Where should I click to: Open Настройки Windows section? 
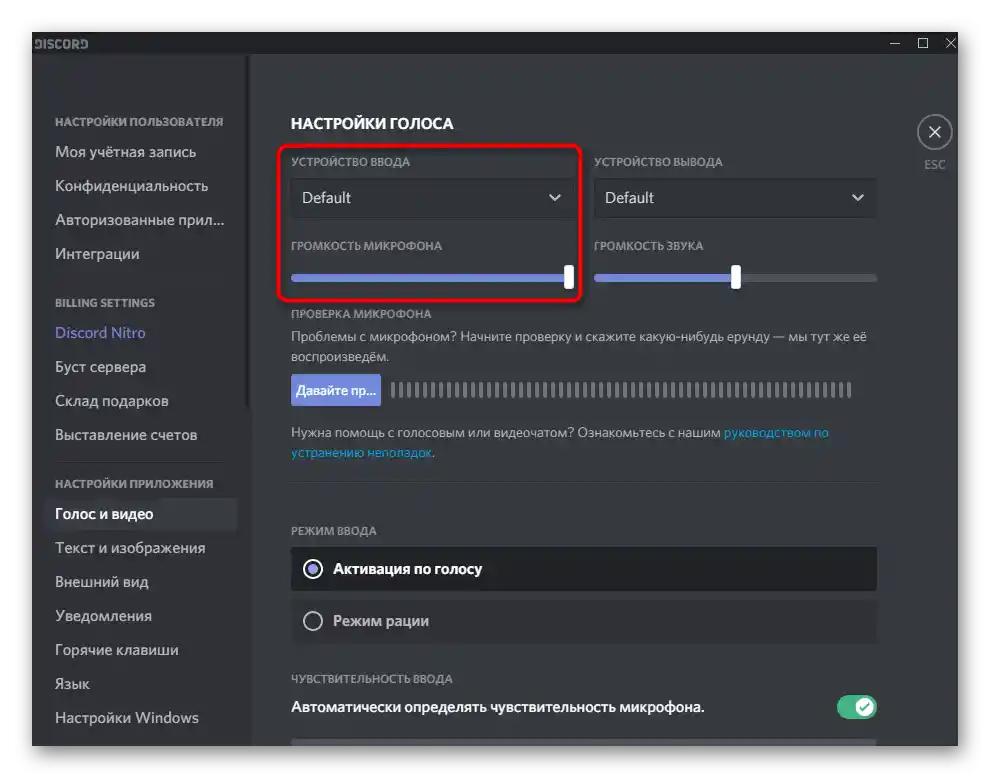(127, 719)
